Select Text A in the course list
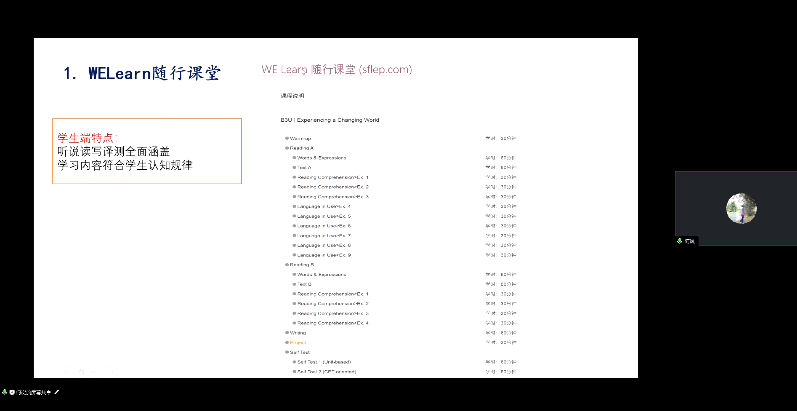This screenshot has height=411, width=797. 304,167
